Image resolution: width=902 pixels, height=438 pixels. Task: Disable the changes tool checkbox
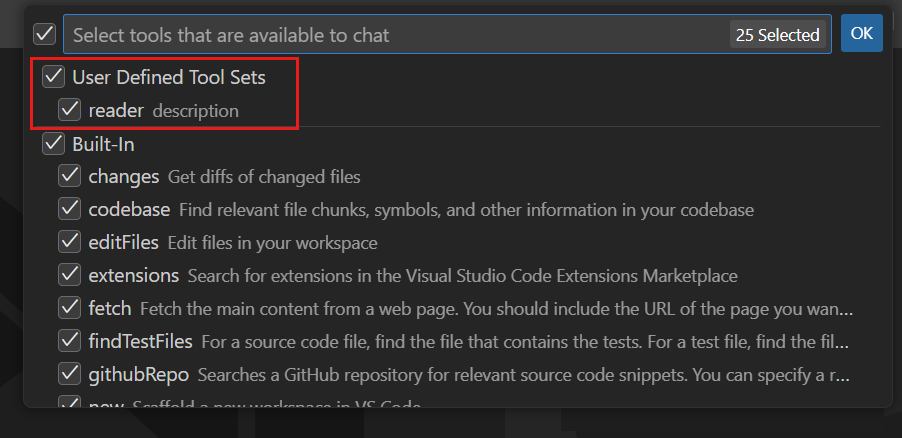pos(69,177)
